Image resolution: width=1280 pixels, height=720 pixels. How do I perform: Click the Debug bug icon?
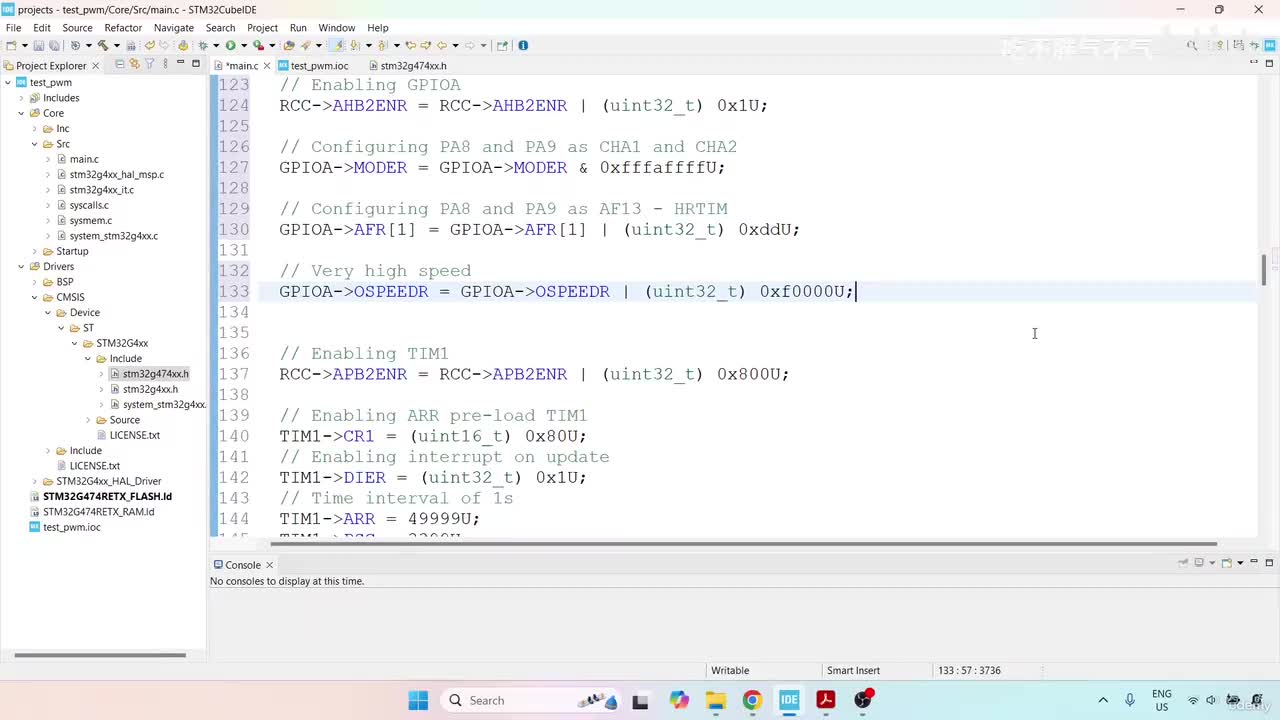click(x=203, y=45)
